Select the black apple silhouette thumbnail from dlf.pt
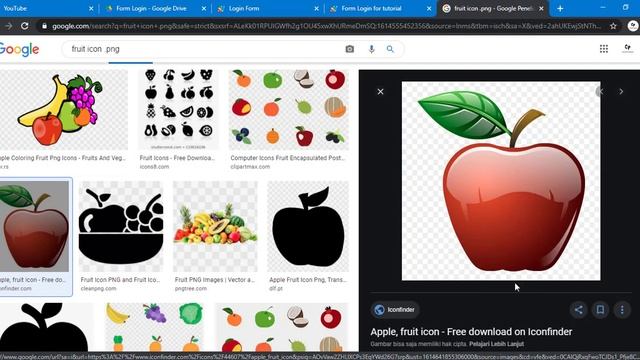The height and width of the screenshot is (360, 640). click(308, 226)
